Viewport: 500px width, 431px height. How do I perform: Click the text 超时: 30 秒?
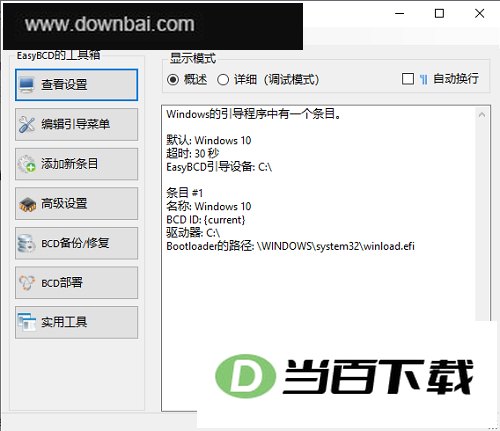[x=193, y=154]
